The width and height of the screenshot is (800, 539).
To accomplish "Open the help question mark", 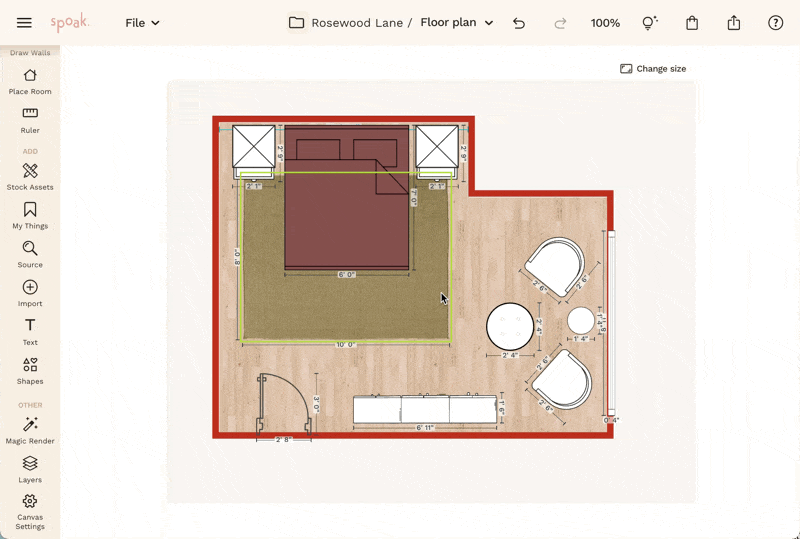I will (776, 23).
